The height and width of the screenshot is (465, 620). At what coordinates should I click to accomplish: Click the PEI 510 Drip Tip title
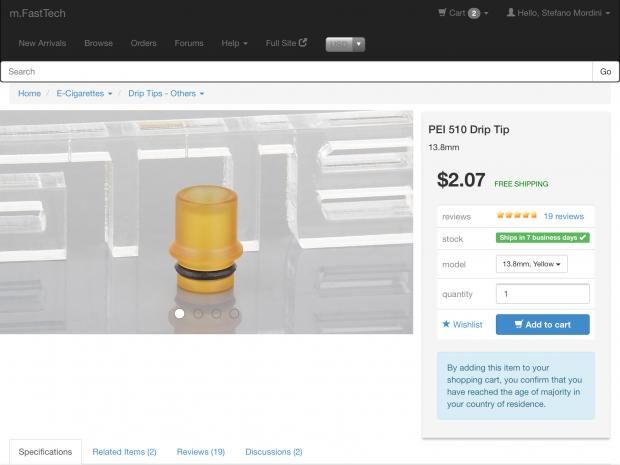pos(469,129)
